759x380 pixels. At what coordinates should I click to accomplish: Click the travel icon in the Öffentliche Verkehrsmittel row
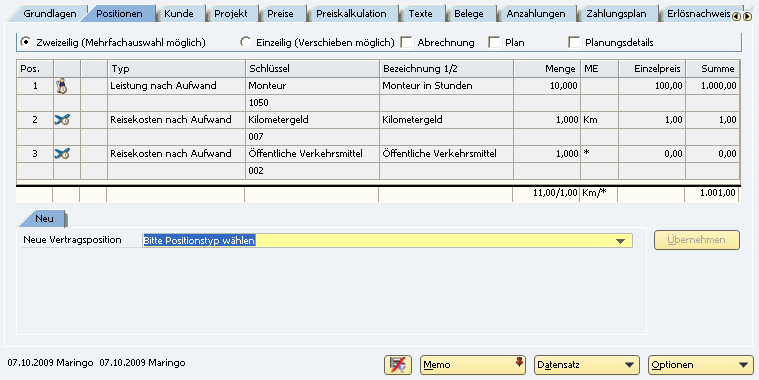pos(62,153)
